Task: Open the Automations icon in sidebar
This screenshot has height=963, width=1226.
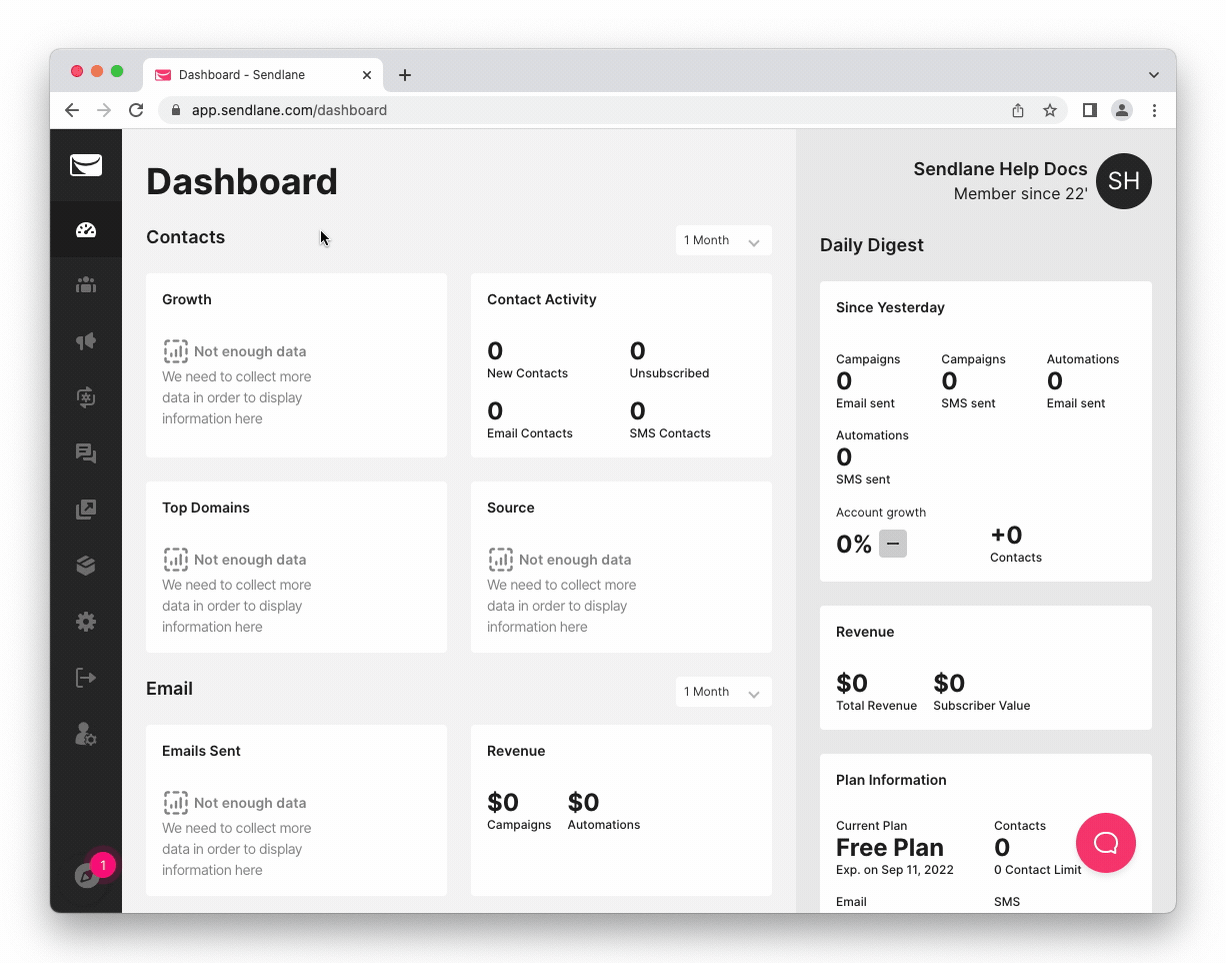Action: point(86,397)
